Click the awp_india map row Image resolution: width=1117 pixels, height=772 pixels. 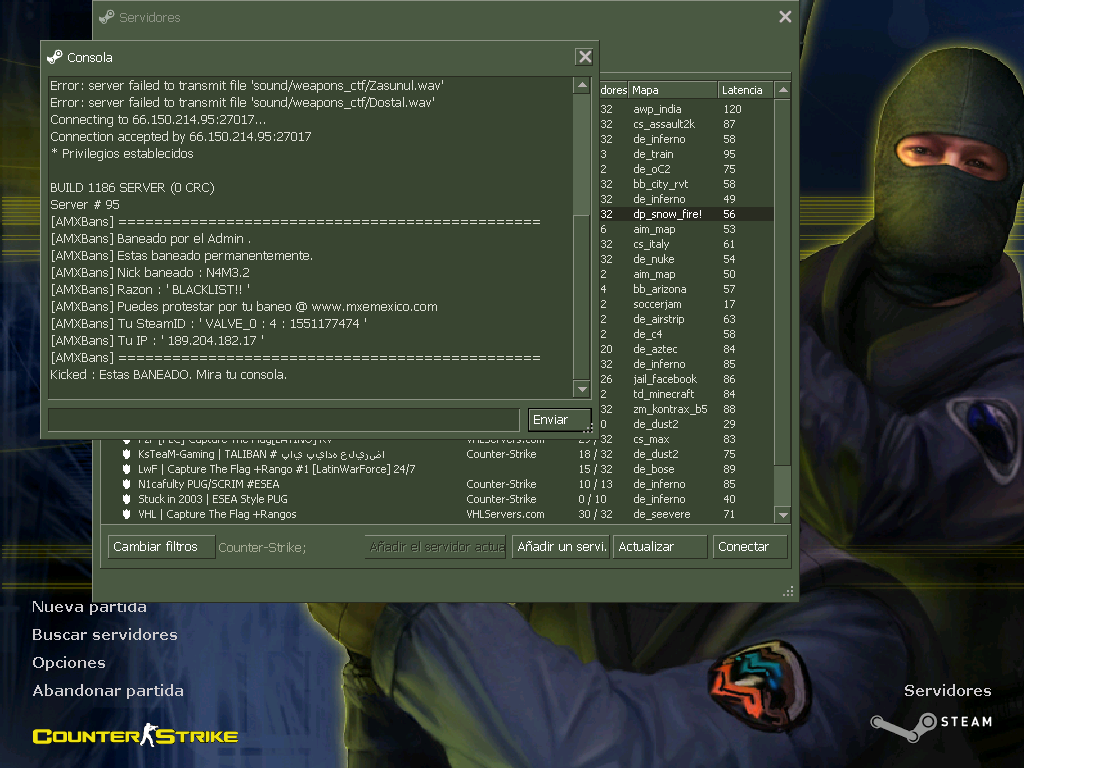coord(687,109)
